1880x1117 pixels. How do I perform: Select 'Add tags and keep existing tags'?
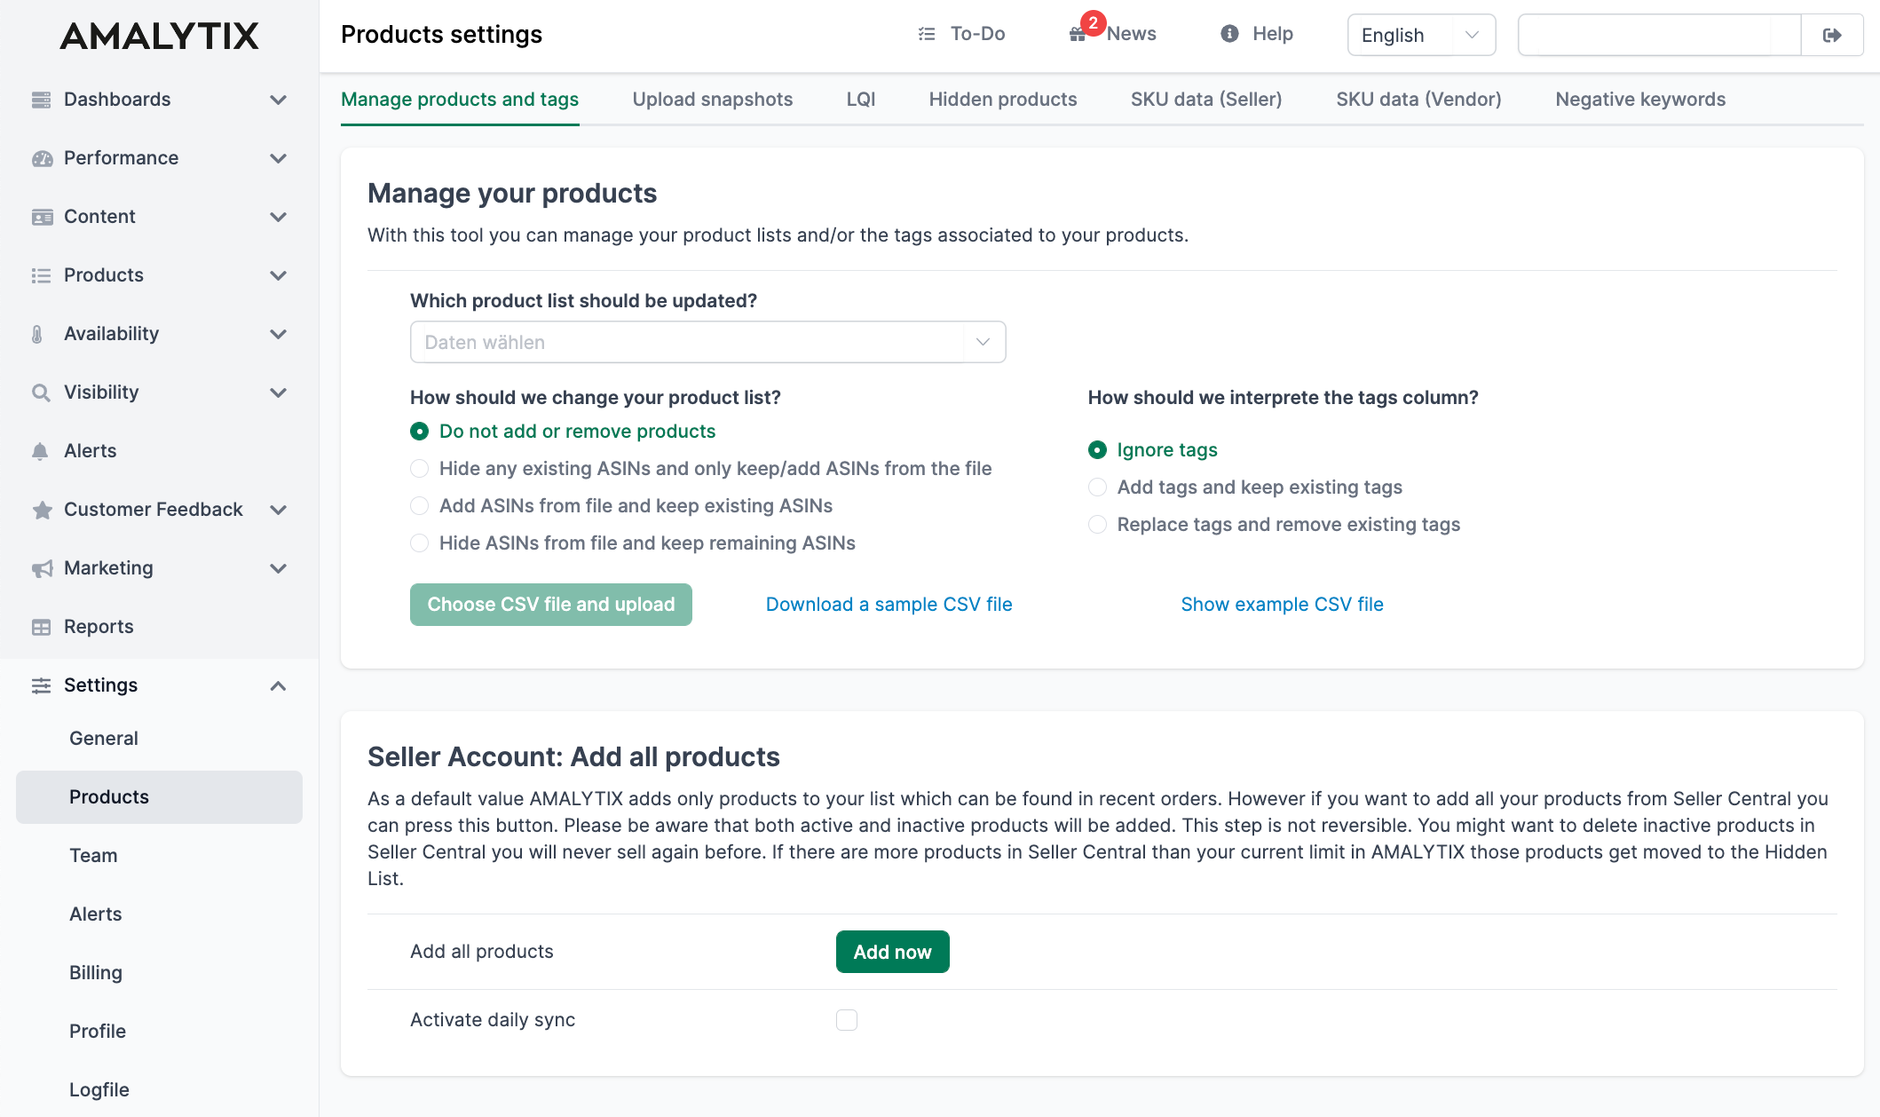point(1097,487)
